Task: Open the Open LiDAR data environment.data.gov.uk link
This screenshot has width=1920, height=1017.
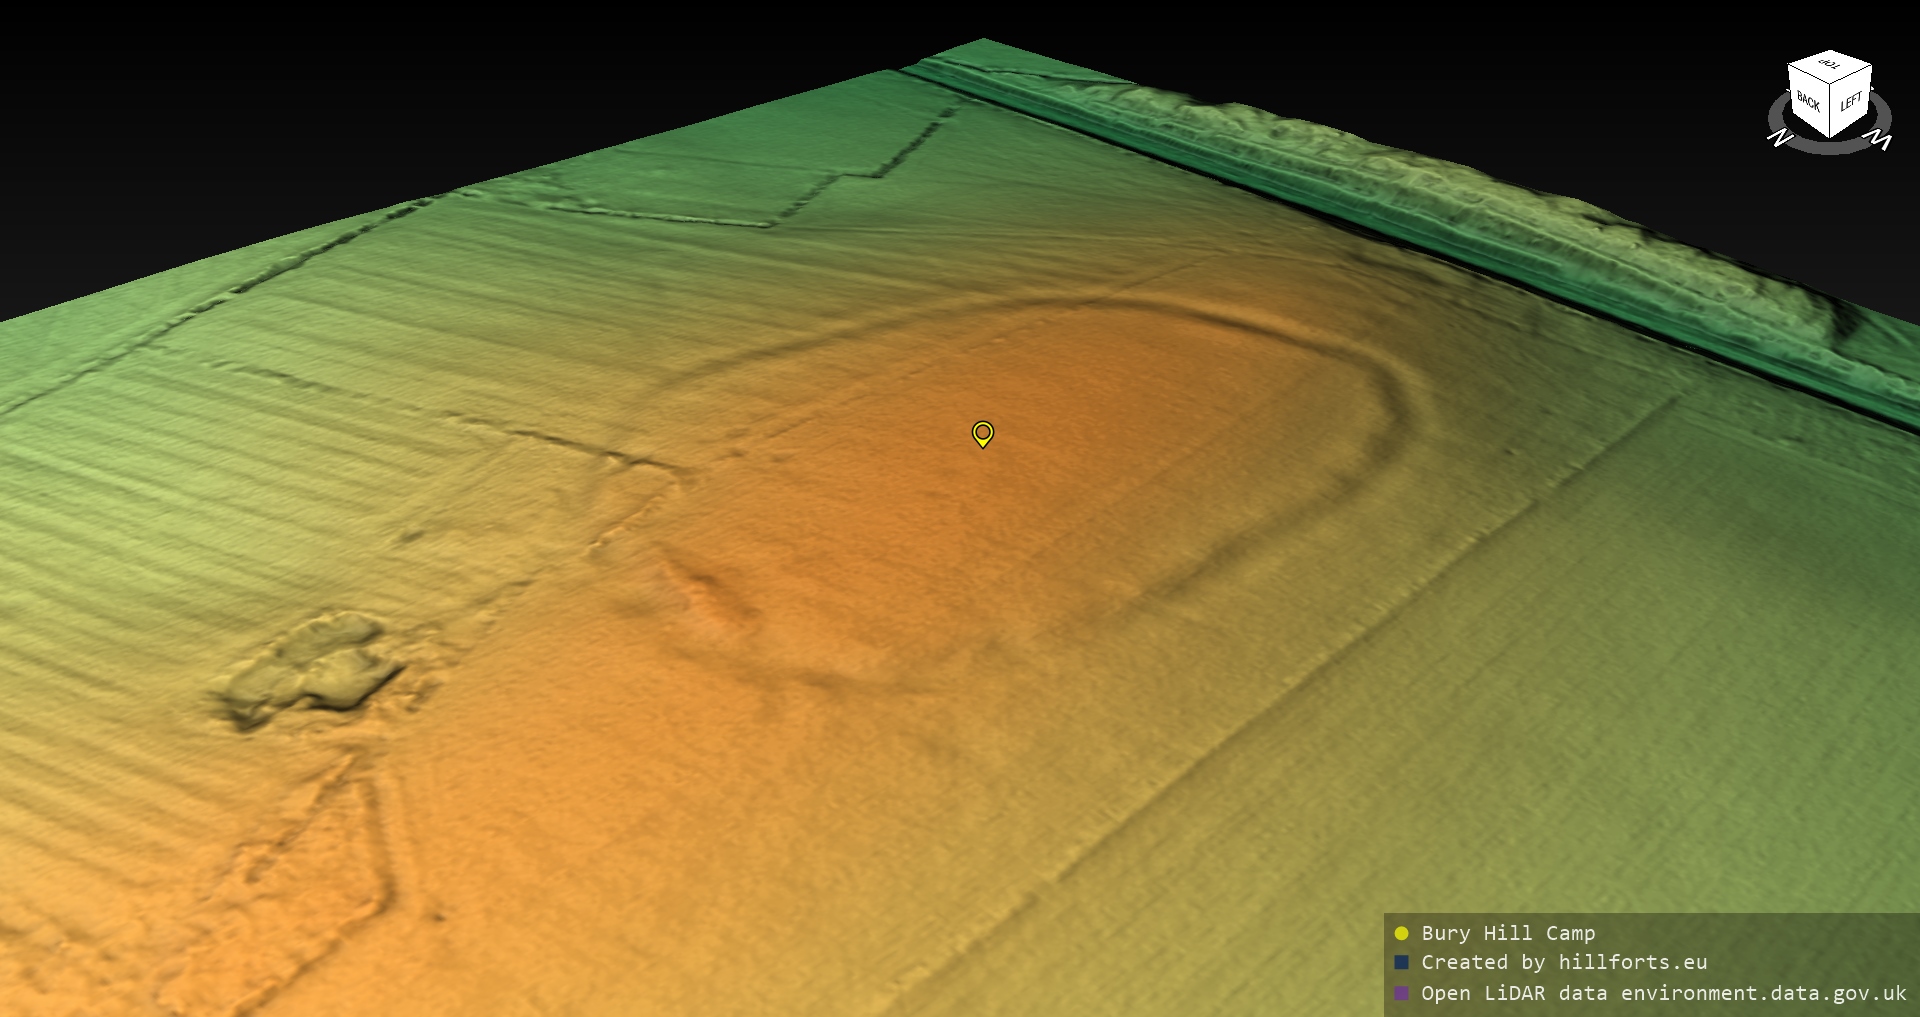Action: coord(1663,993)
